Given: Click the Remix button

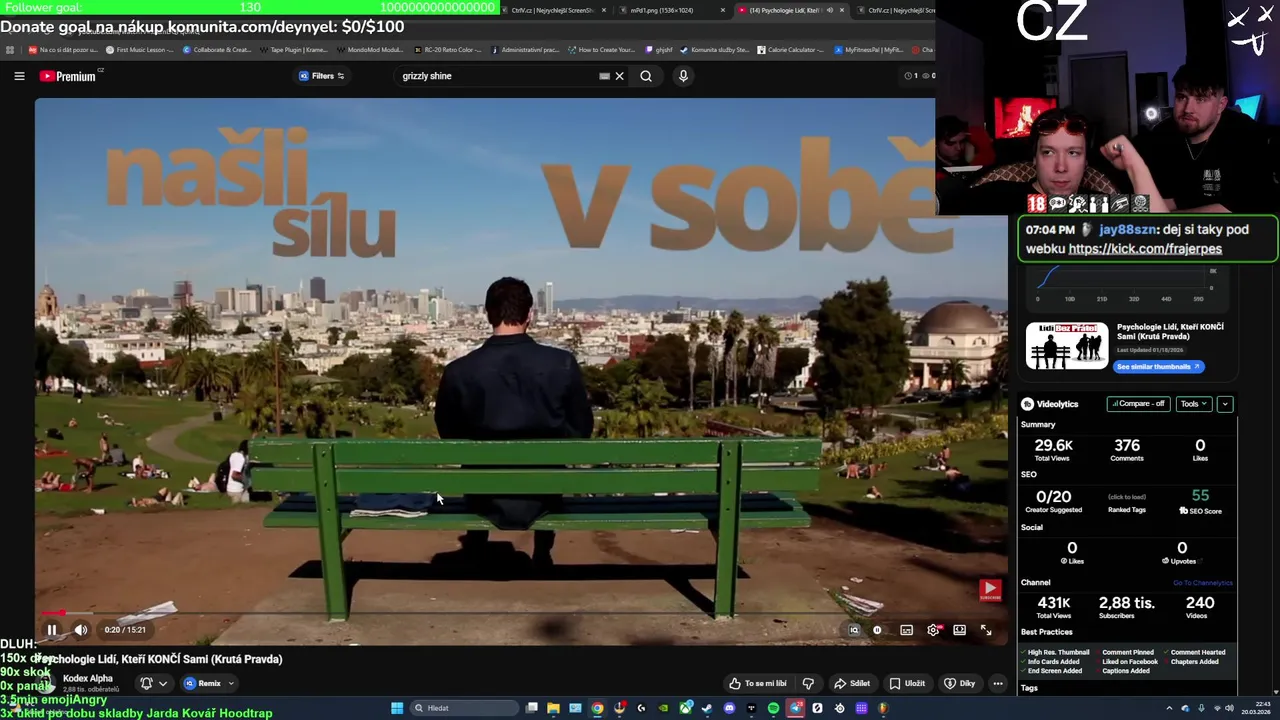Looking at the screenshot, I should 202,683.
